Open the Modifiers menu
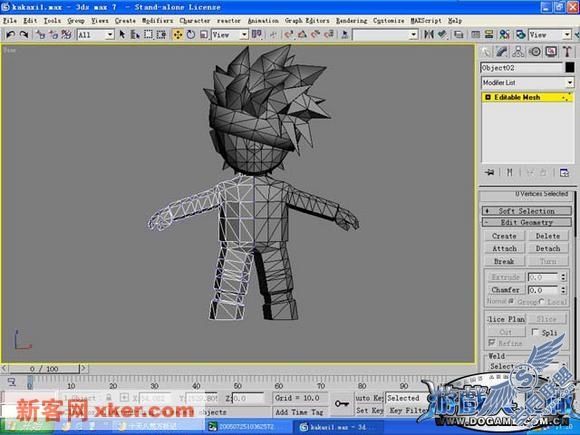The image size is (580, 435). pos(158,21)
